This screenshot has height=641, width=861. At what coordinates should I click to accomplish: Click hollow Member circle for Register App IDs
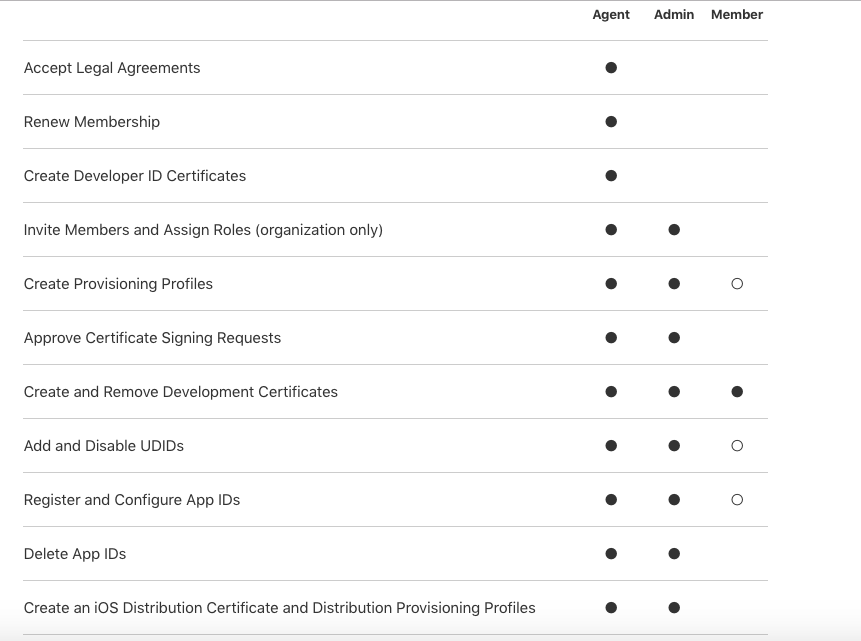pos(737,500)
